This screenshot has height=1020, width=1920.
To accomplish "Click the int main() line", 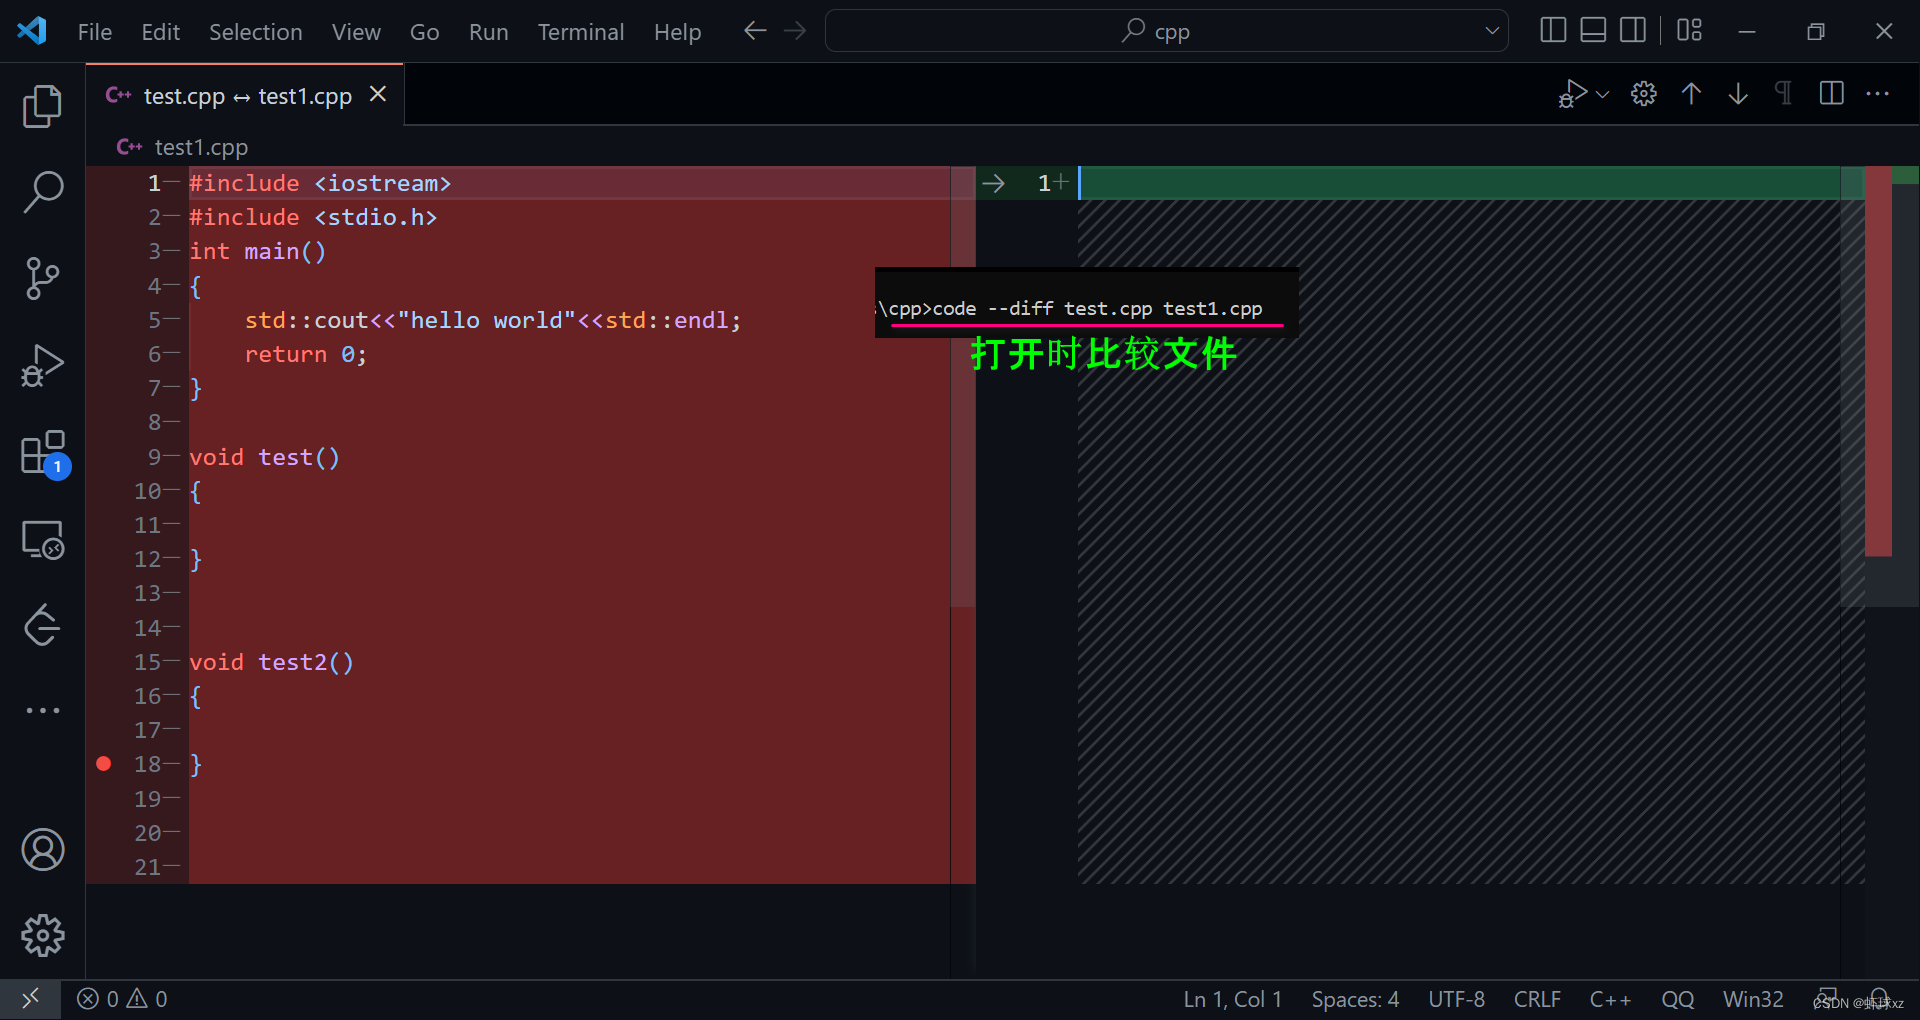I will [258, 252].
